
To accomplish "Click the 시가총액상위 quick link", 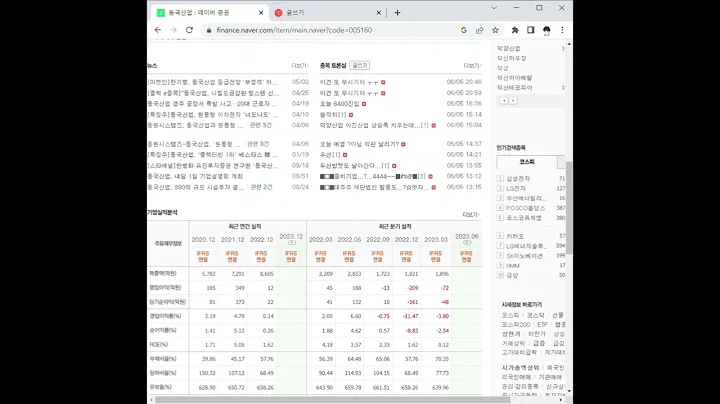I will [x=520, y=368].
